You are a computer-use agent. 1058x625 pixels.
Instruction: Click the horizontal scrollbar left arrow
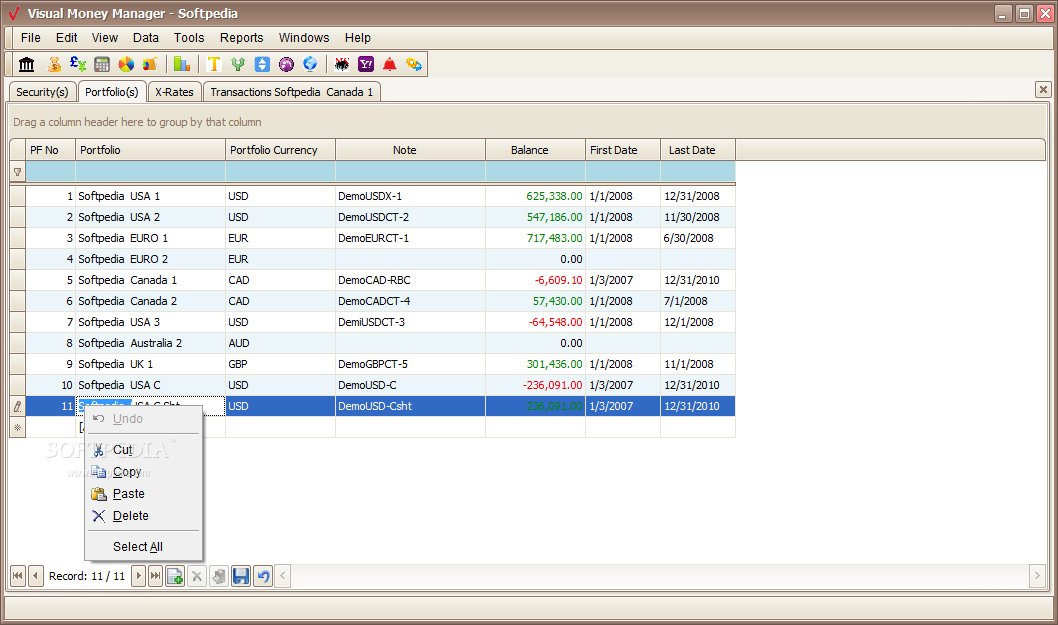(283, 576)
